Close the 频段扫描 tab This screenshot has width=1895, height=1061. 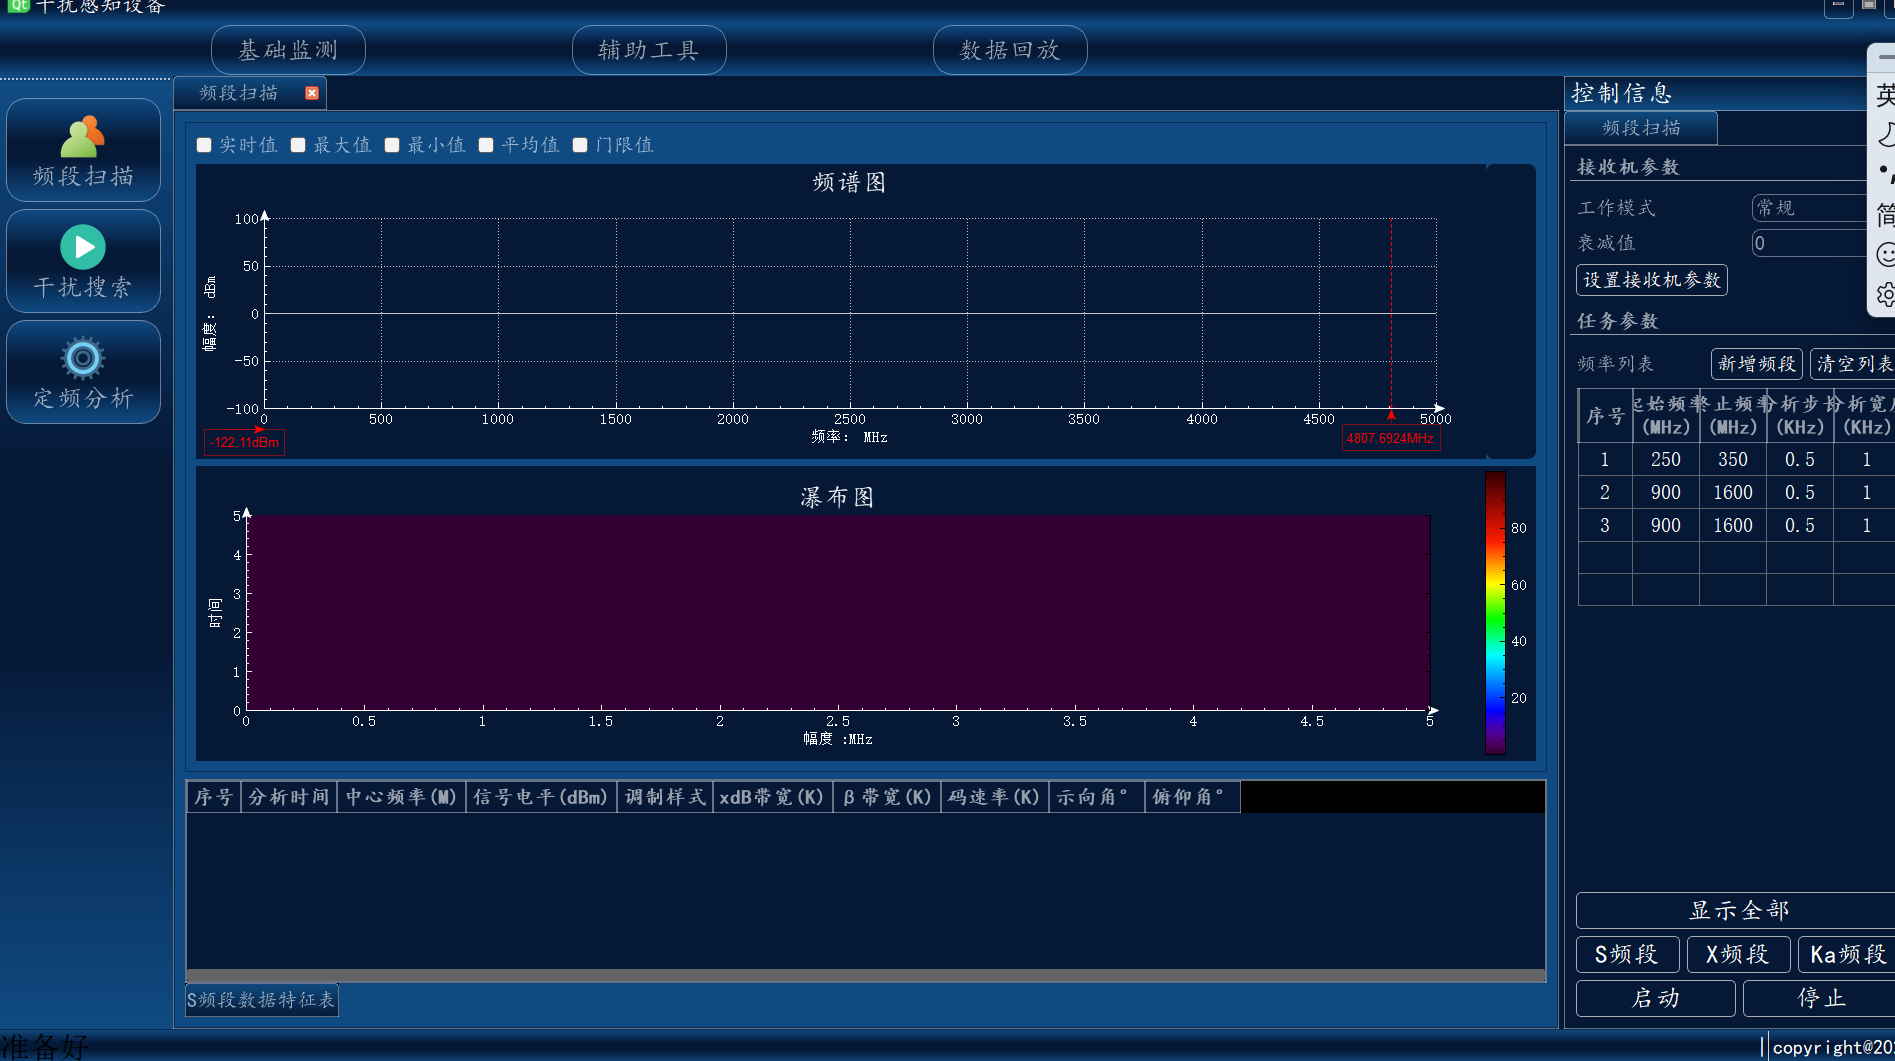(x=312, y=93)
